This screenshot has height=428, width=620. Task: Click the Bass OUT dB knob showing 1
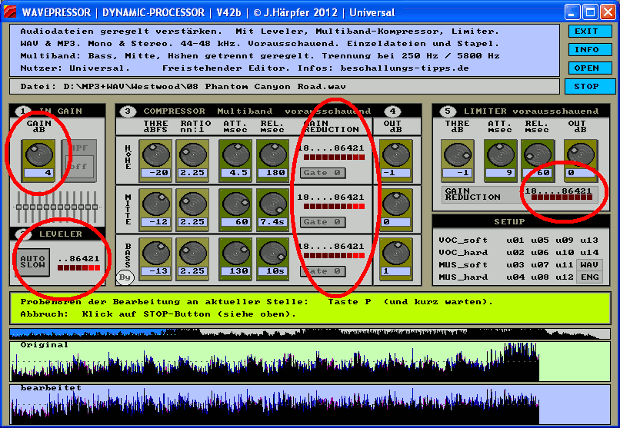396,253
